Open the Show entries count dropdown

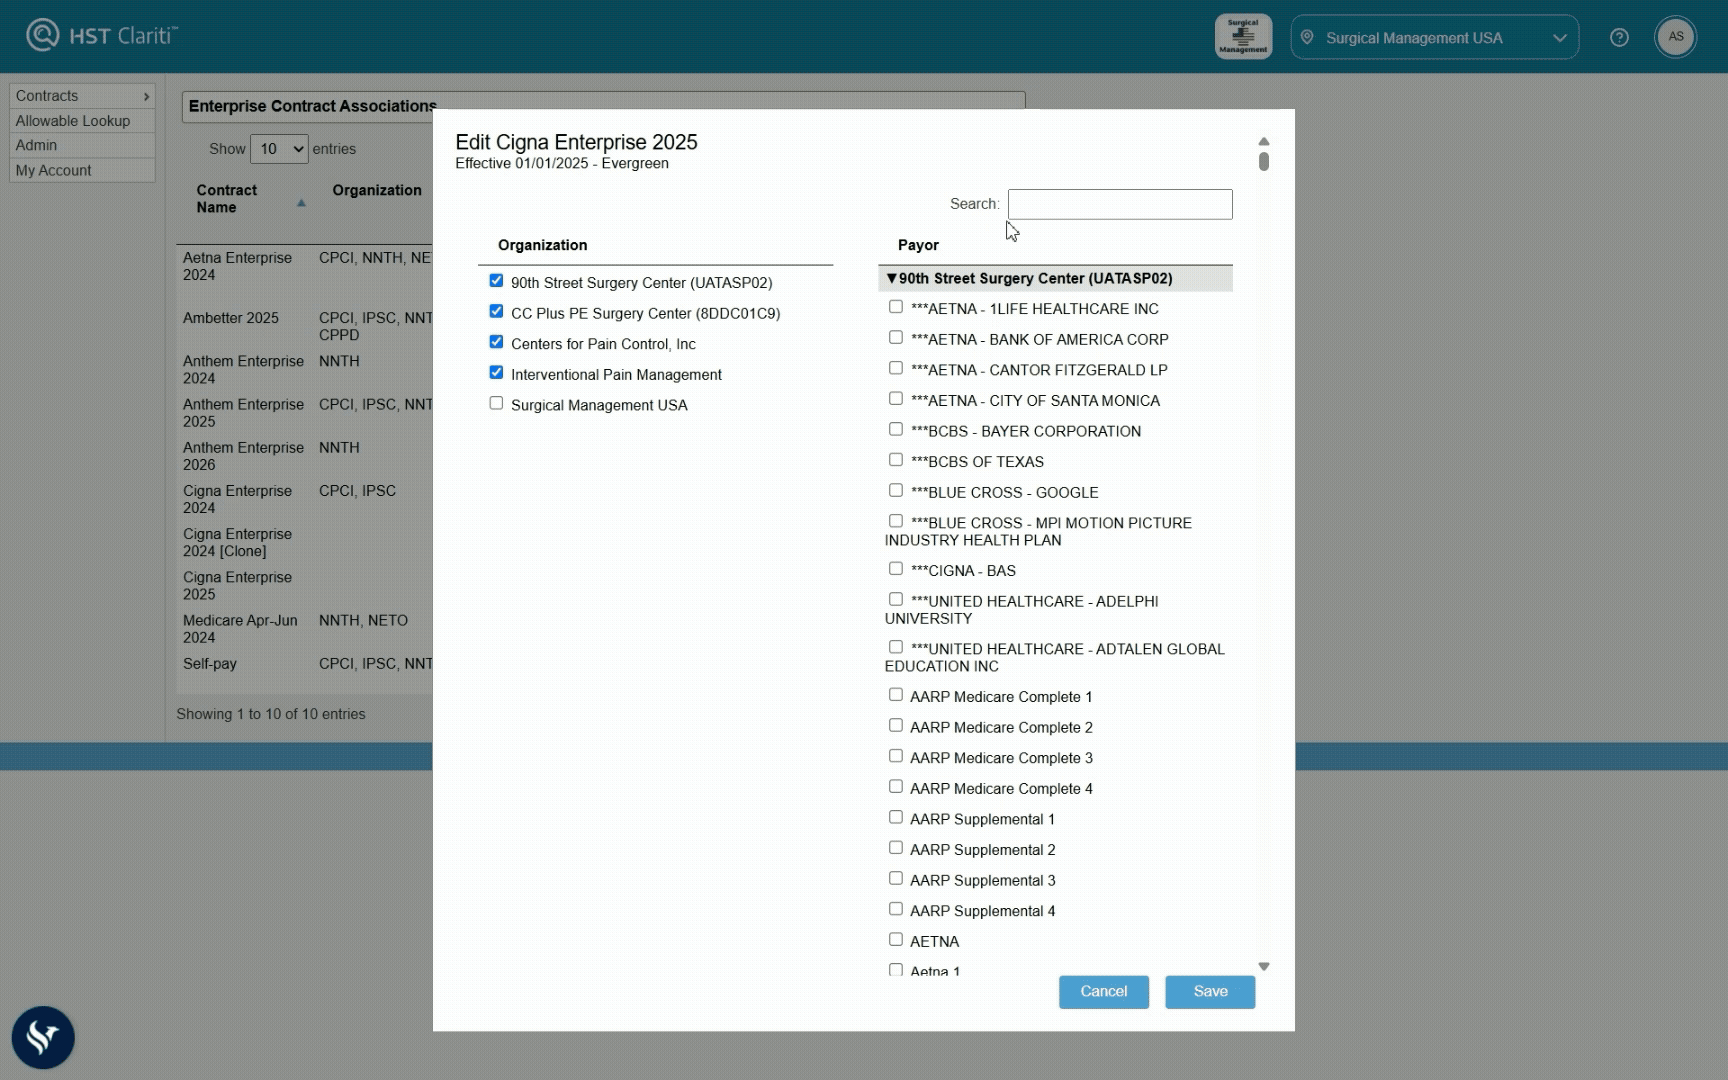tap(279, 149)
